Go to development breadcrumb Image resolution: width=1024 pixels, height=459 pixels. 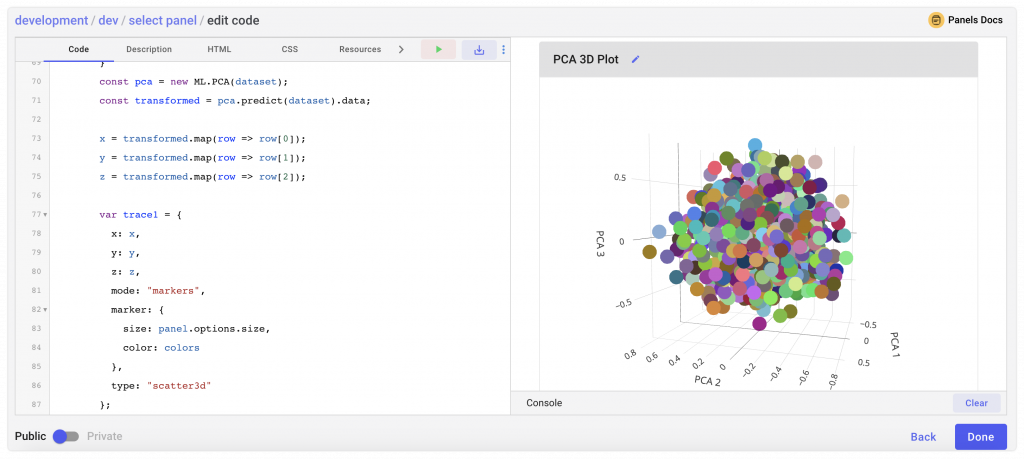[52, 20]
